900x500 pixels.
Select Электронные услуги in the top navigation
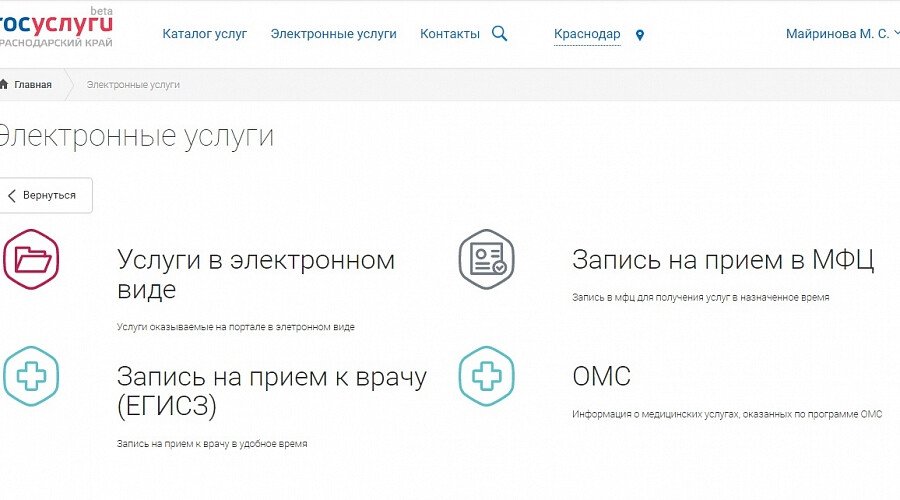pyautogui.click(x=333, y=34)
